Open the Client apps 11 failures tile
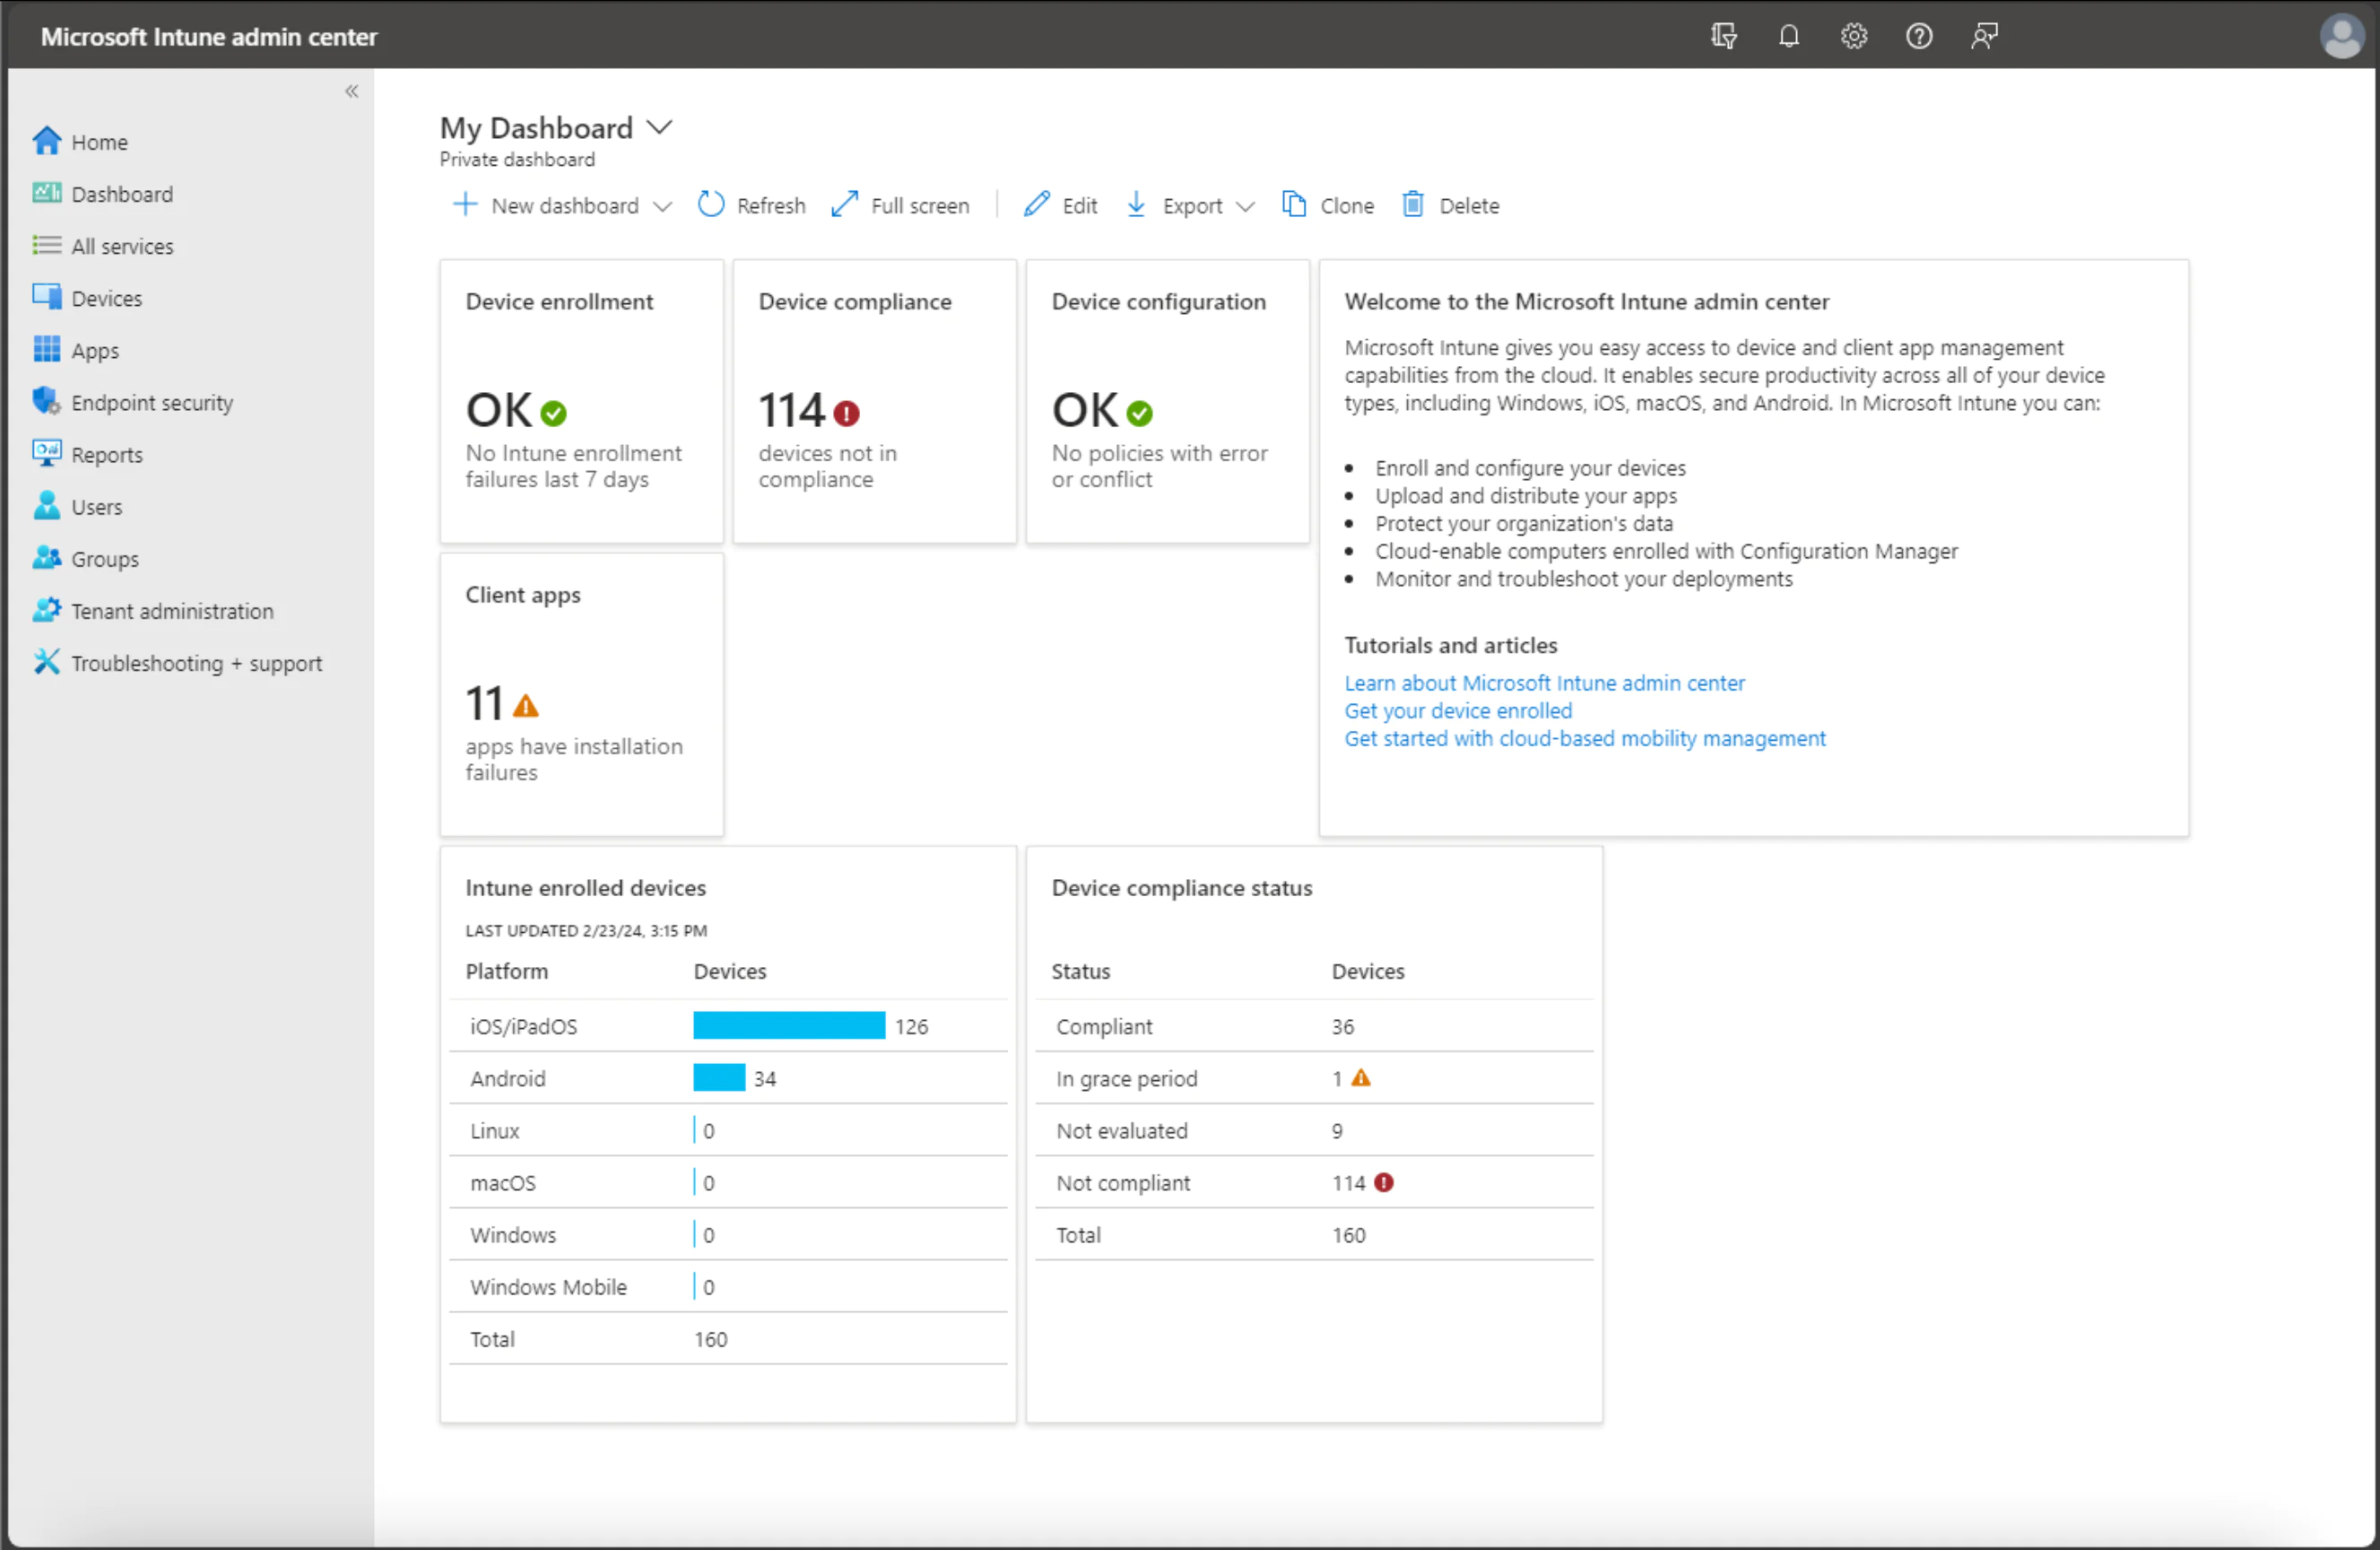The image size is (2380, 1550). pos(581,694)
